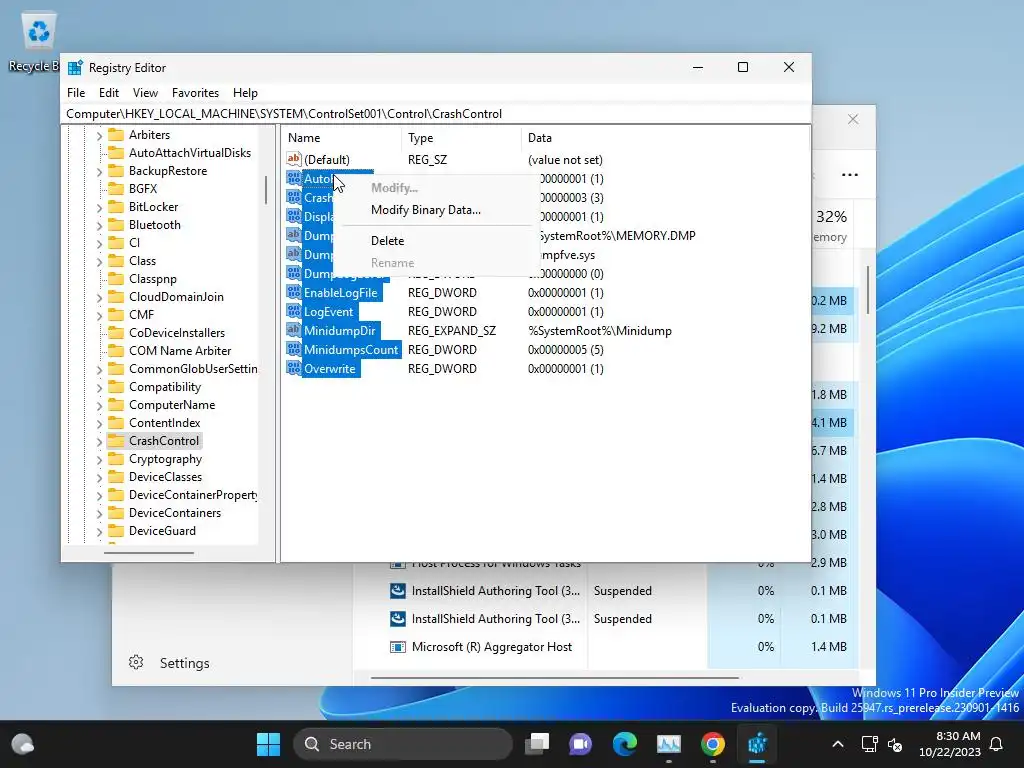Open Task View from taskbar
The width and height of the screenshot is (1024, 768).
point(537,744)
